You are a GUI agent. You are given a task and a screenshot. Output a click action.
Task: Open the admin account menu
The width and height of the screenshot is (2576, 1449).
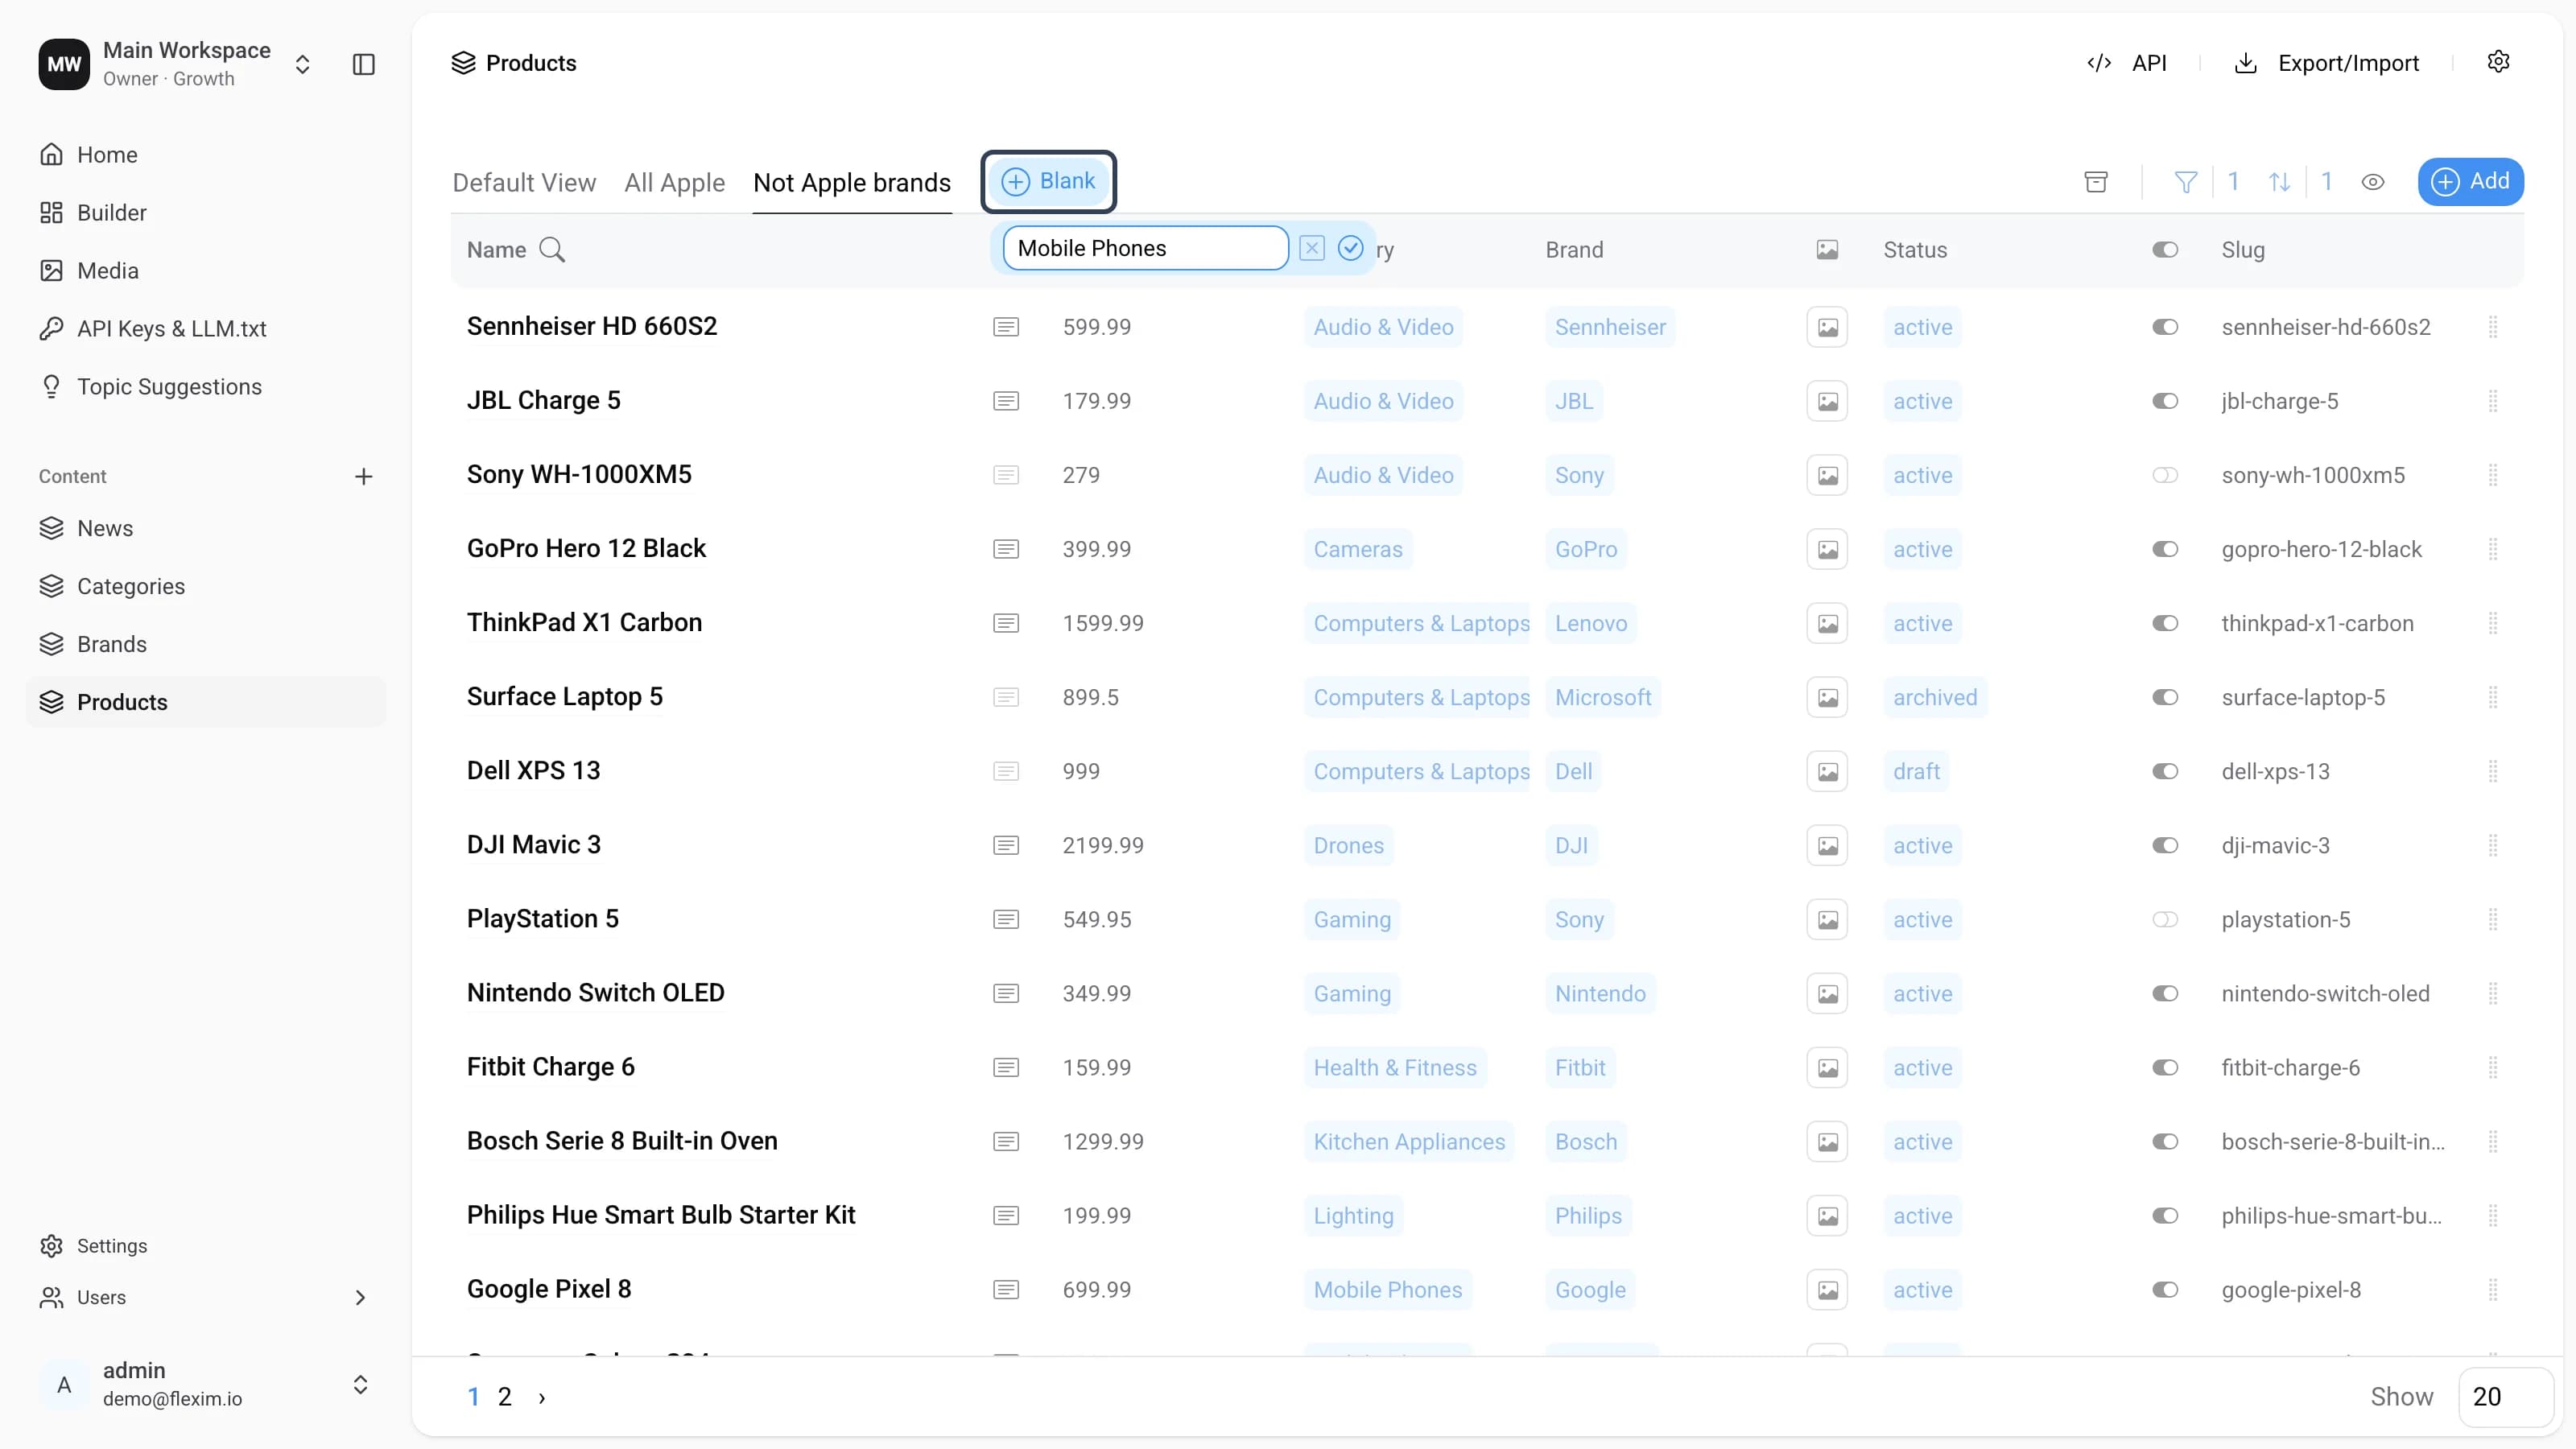click(205, 1384)
